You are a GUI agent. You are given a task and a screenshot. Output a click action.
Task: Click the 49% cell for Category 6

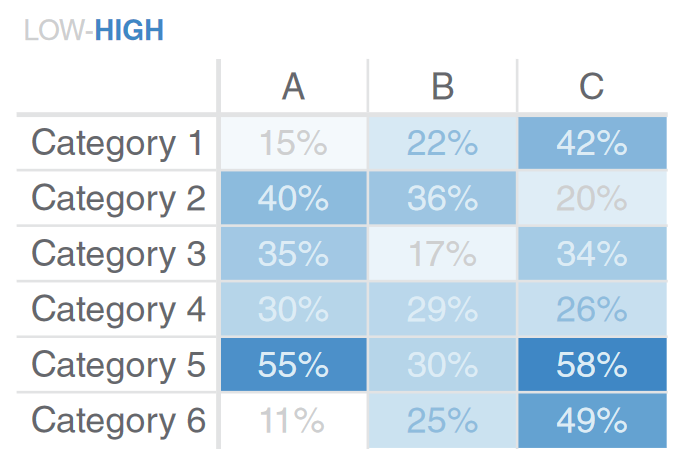(x=592, y=421)
